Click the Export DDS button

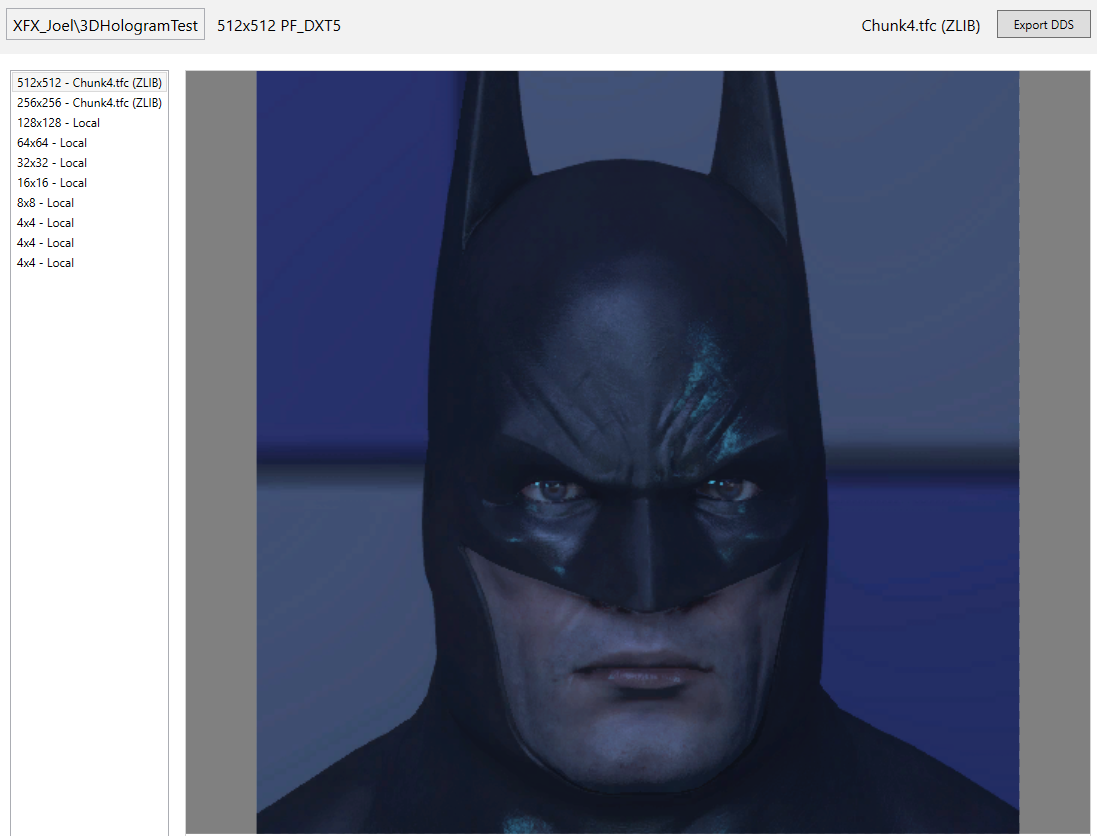[x=1043, y=24]
